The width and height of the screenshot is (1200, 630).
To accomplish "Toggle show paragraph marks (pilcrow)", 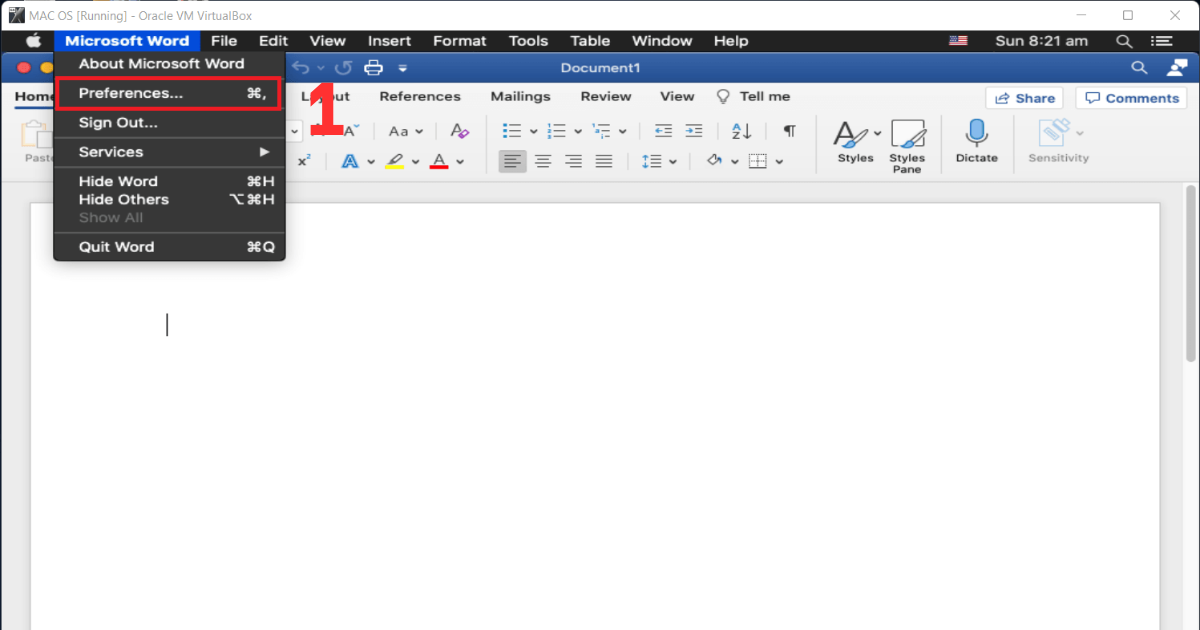I will (790, 131).
